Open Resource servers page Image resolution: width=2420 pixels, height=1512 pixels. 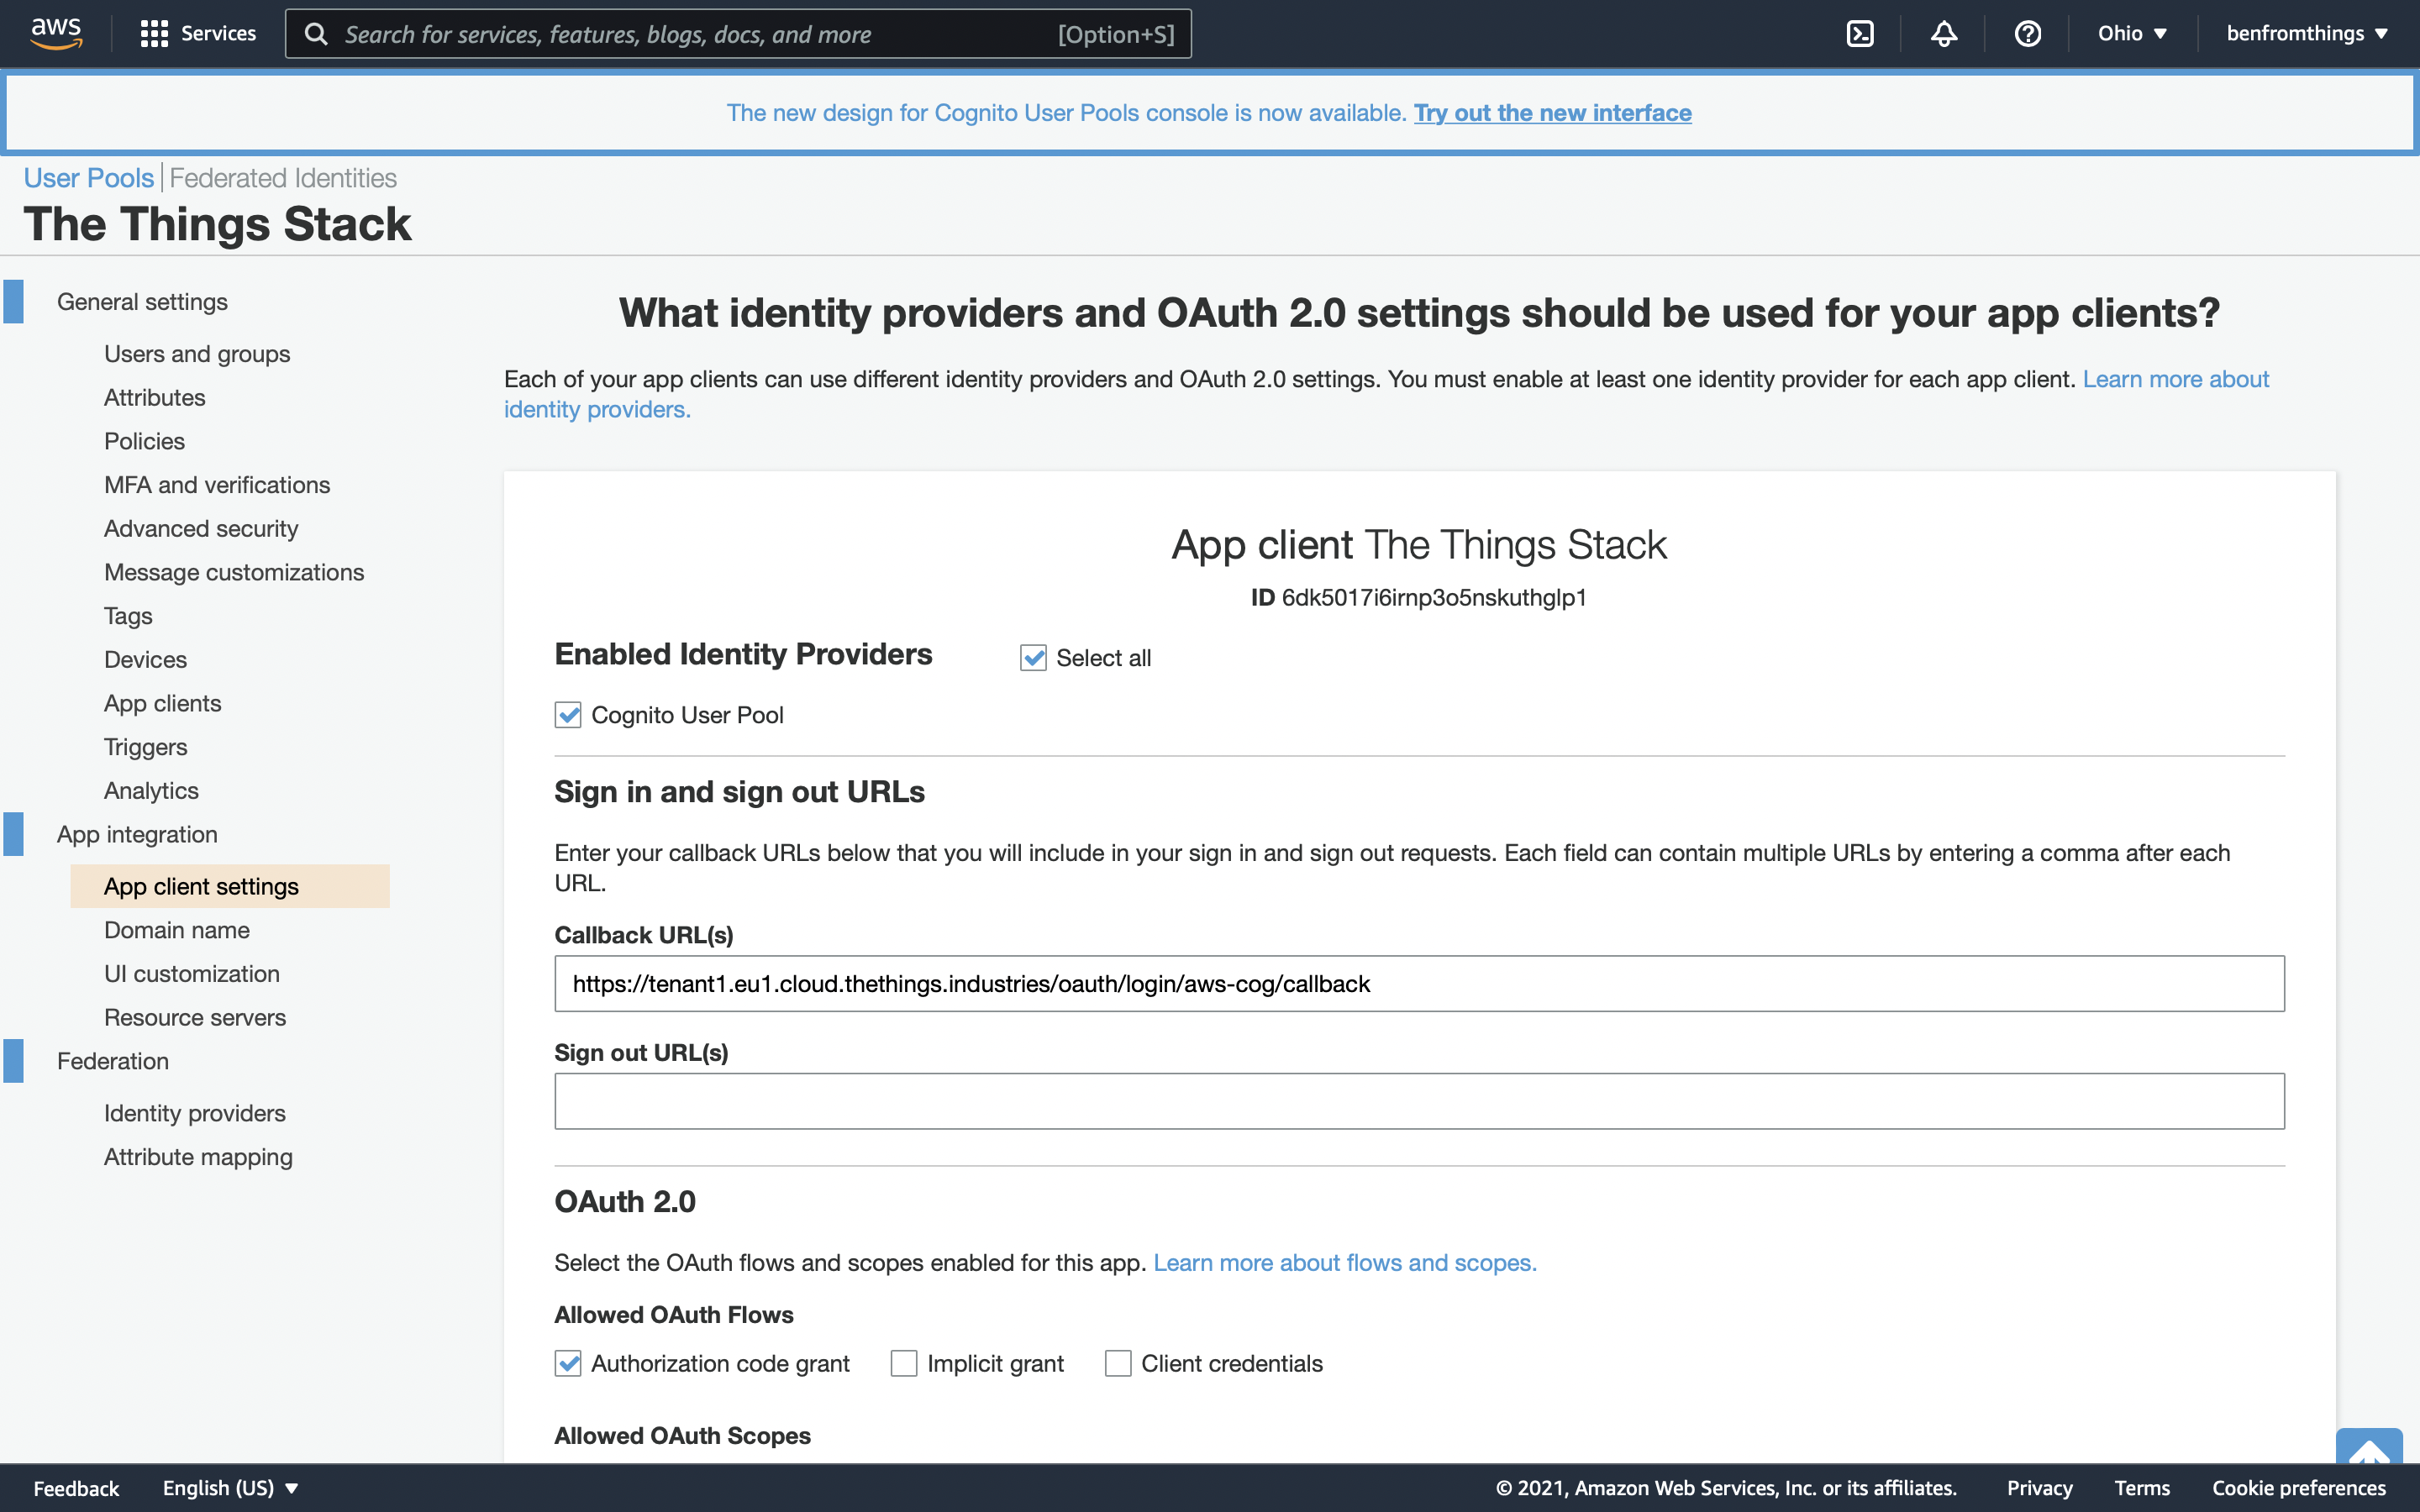195,1017
